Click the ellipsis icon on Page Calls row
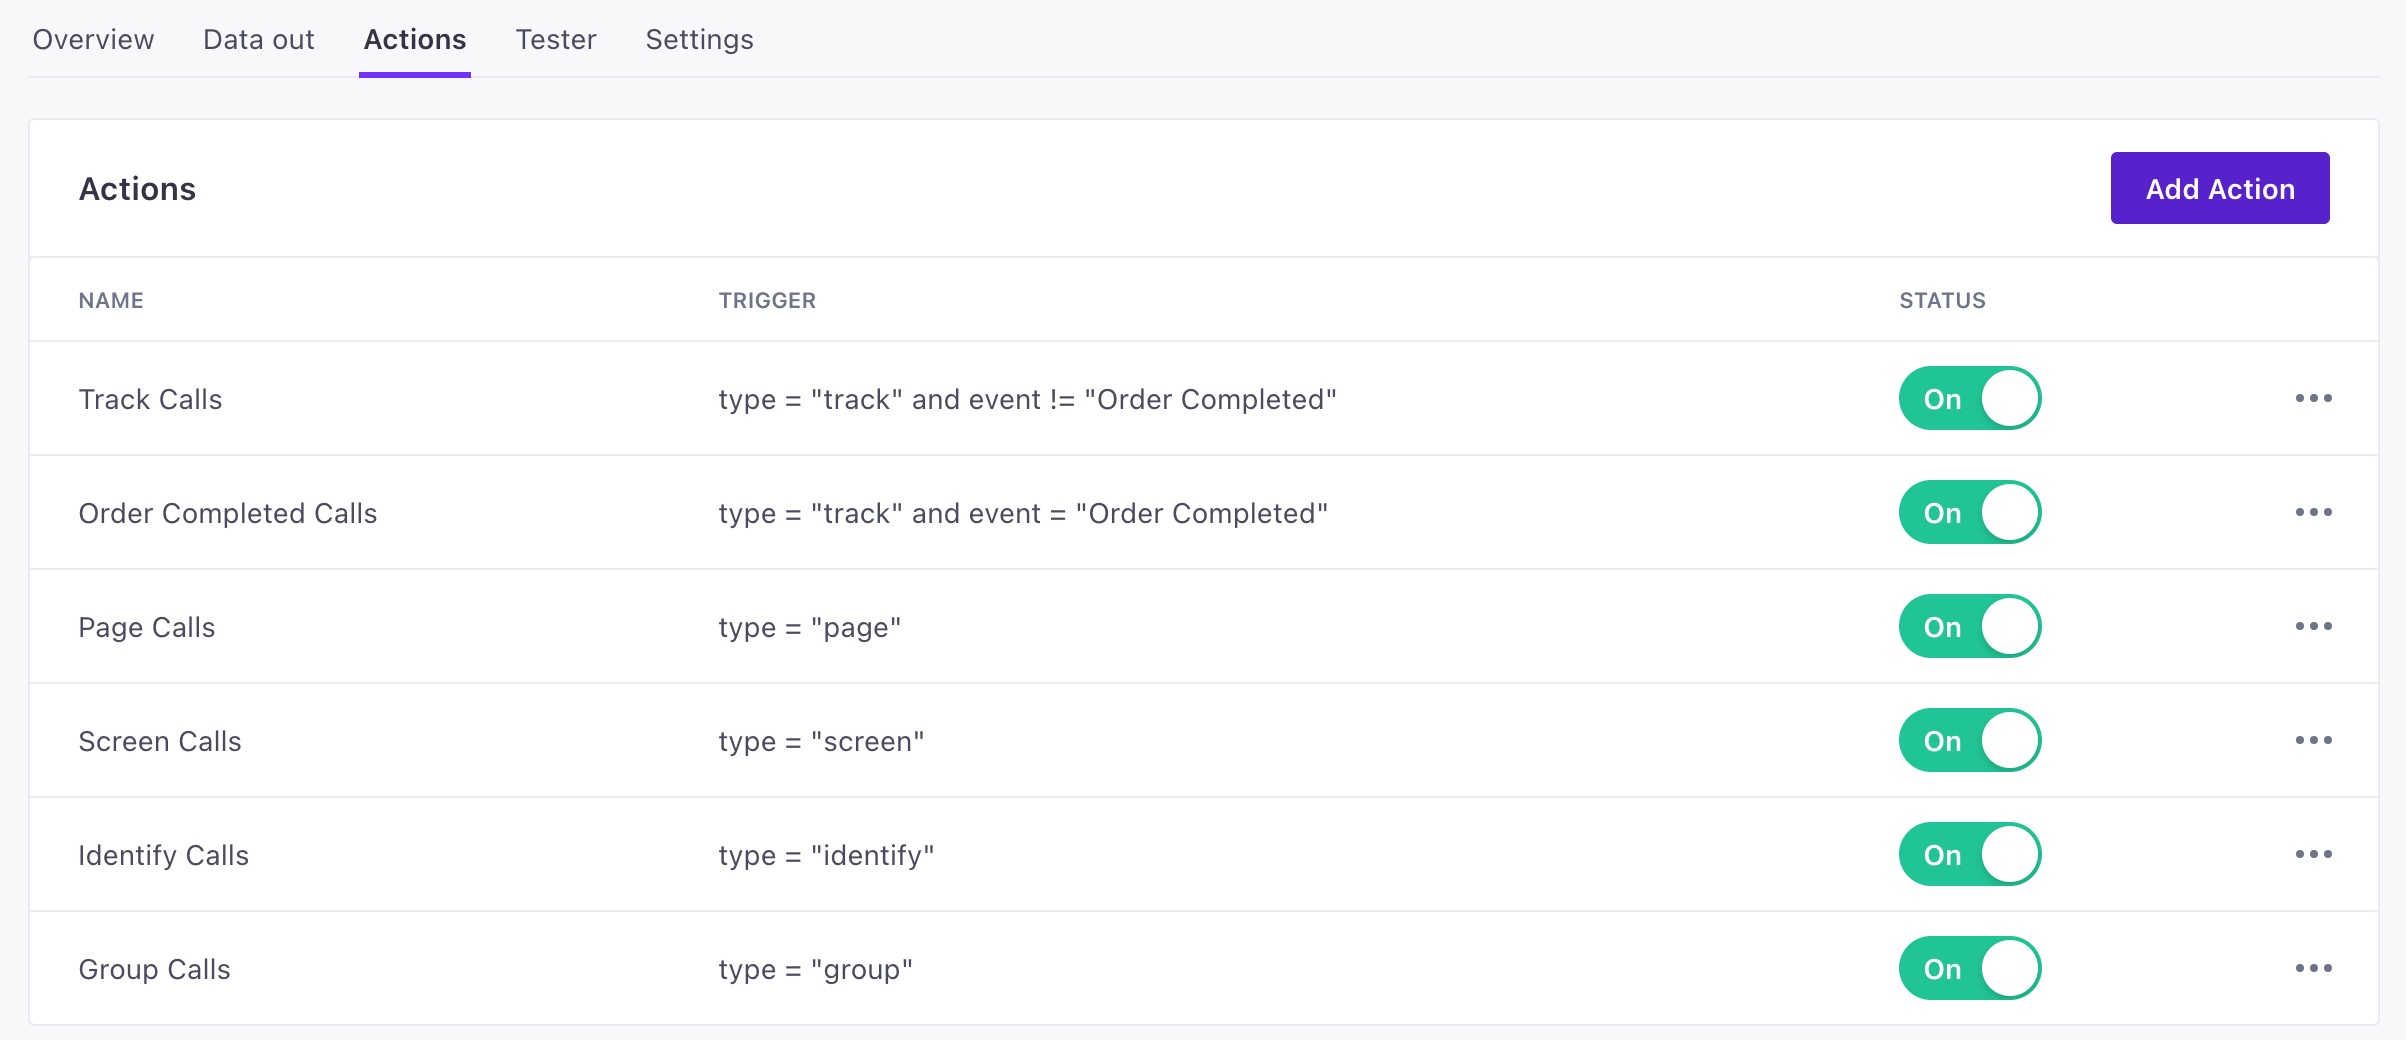 (2313, 626)
